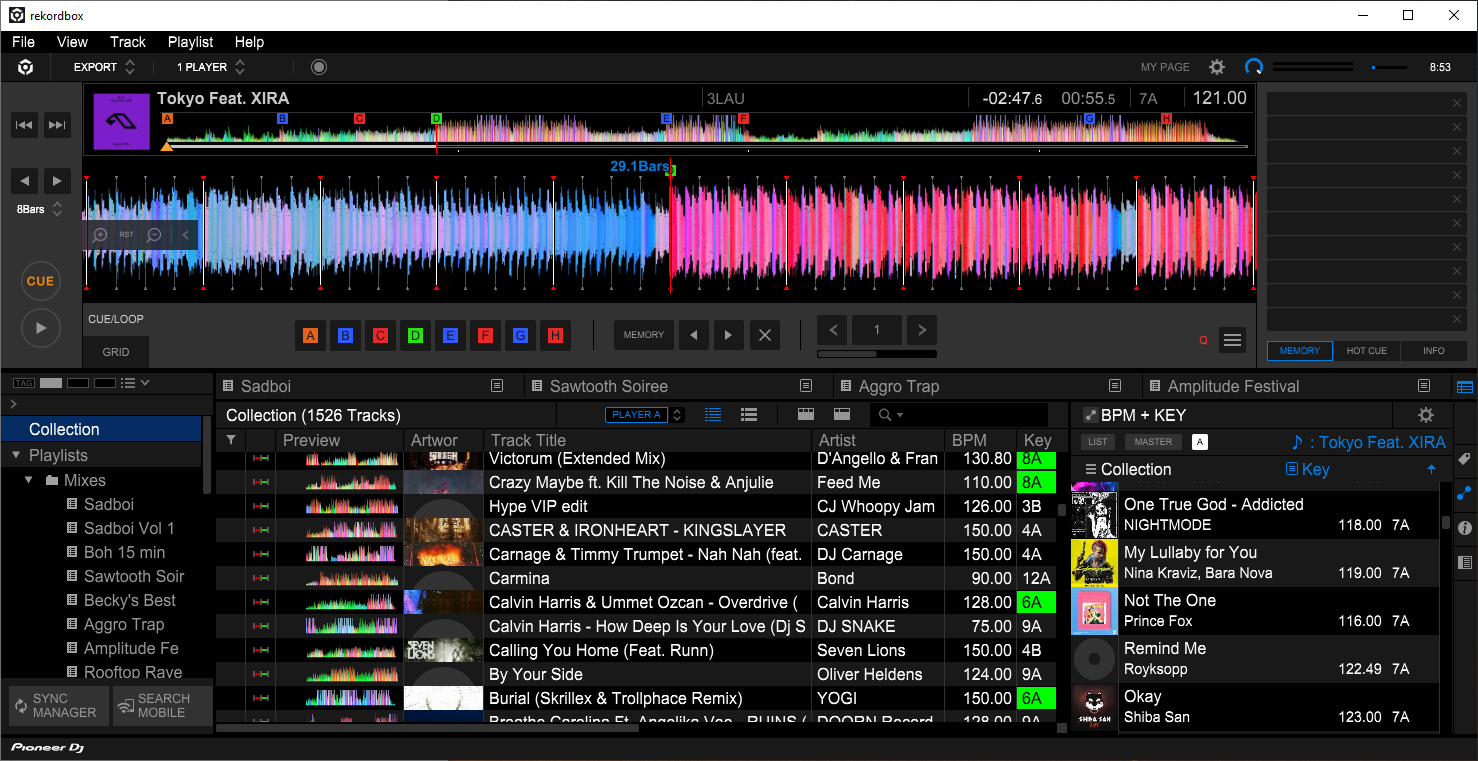Open the cue list menu beside quantize
The image size is (1478, 761).
click(x=1233, y=340)
